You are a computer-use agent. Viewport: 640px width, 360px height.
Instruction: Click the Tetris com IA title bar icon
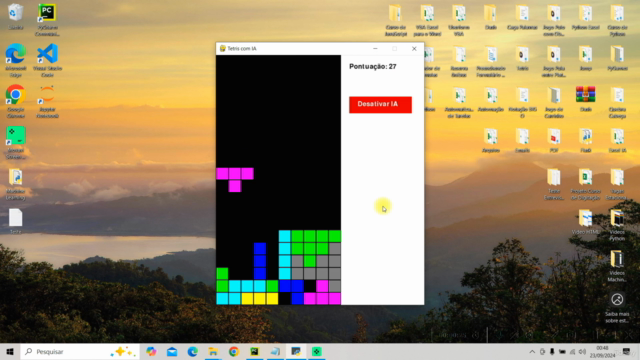point(222,49)
